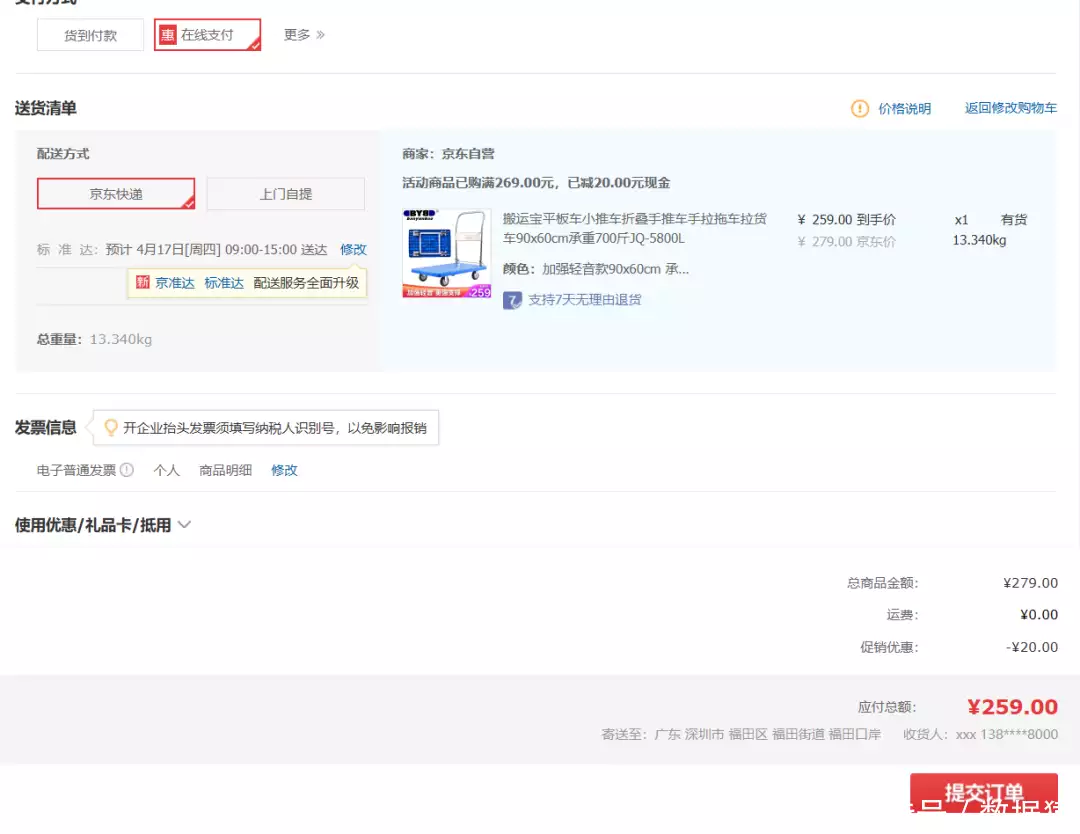Image resolution: width=1080 pixels, height=834 pixels.
Task: Choose 京东快递 delivery method
Action: (x=116, y=194)
